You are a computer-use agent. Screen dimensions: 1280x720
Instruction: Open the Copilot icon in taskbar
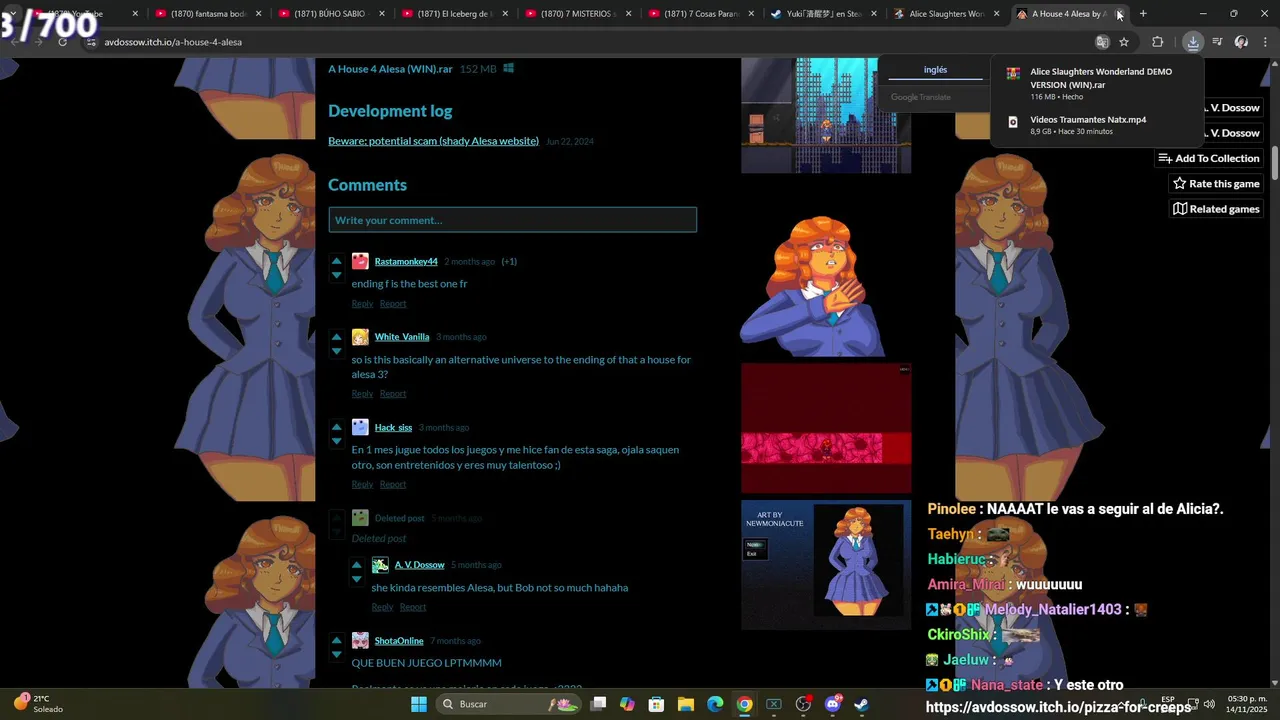coord(627,704)
